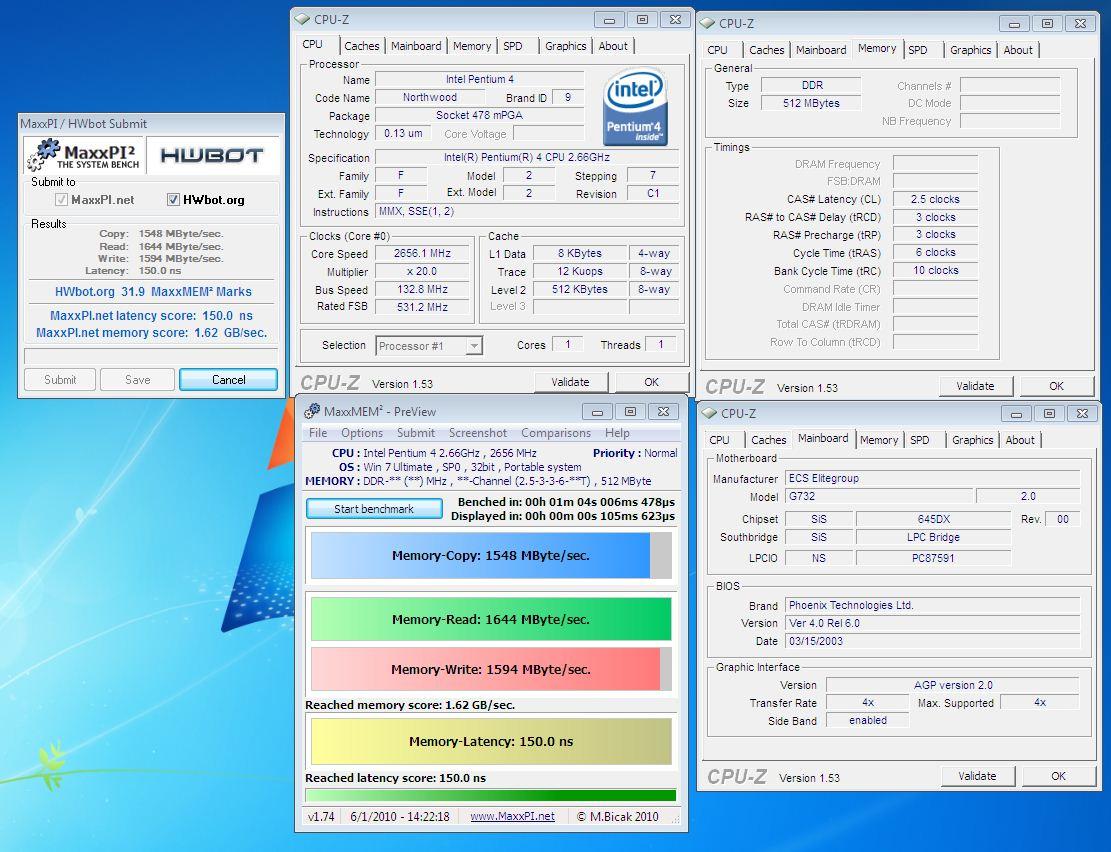Open the Submit menu in MaxxMEM²
The height and width of the screenshot is (852, 1111).
[415, 433]
